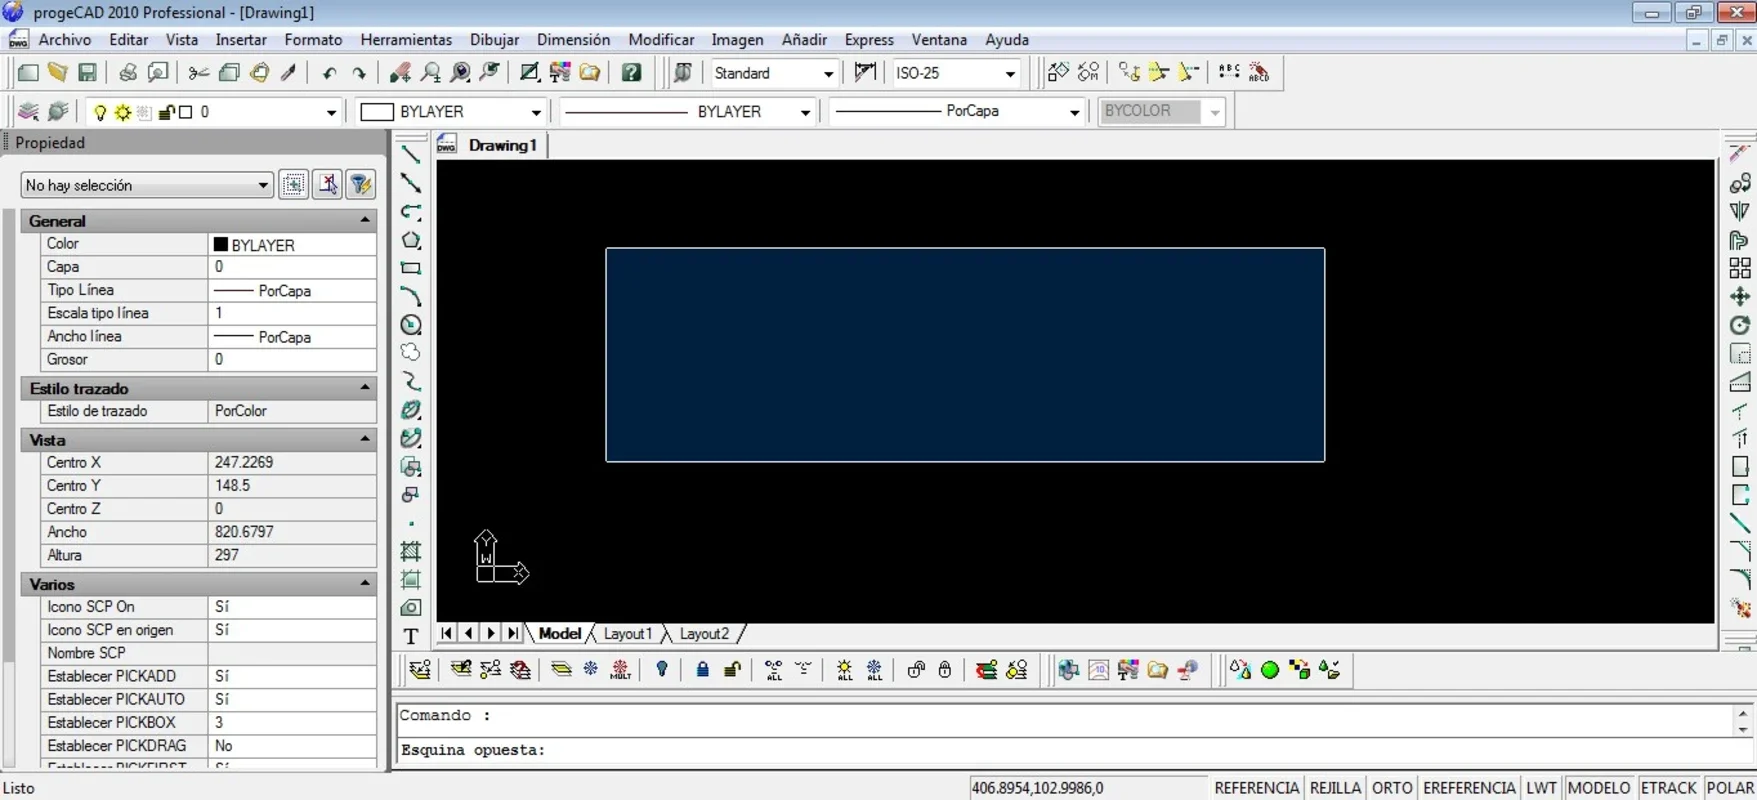Select the Polygon drawing tool
Screen dimensions: 1757x800
click(x=411, y=240)
